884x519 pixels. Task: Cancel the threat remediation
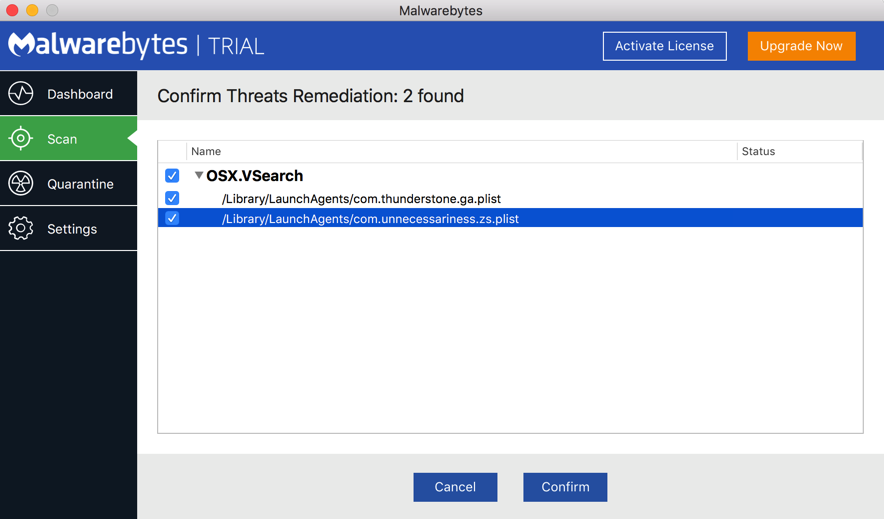point(455,487)
